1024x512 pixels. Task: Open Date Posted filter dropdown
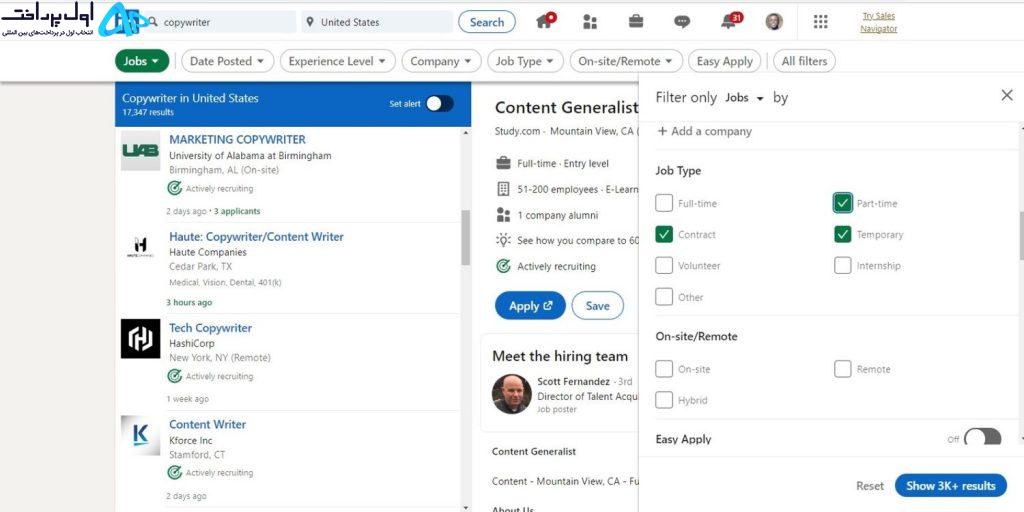tap(227, 61)
